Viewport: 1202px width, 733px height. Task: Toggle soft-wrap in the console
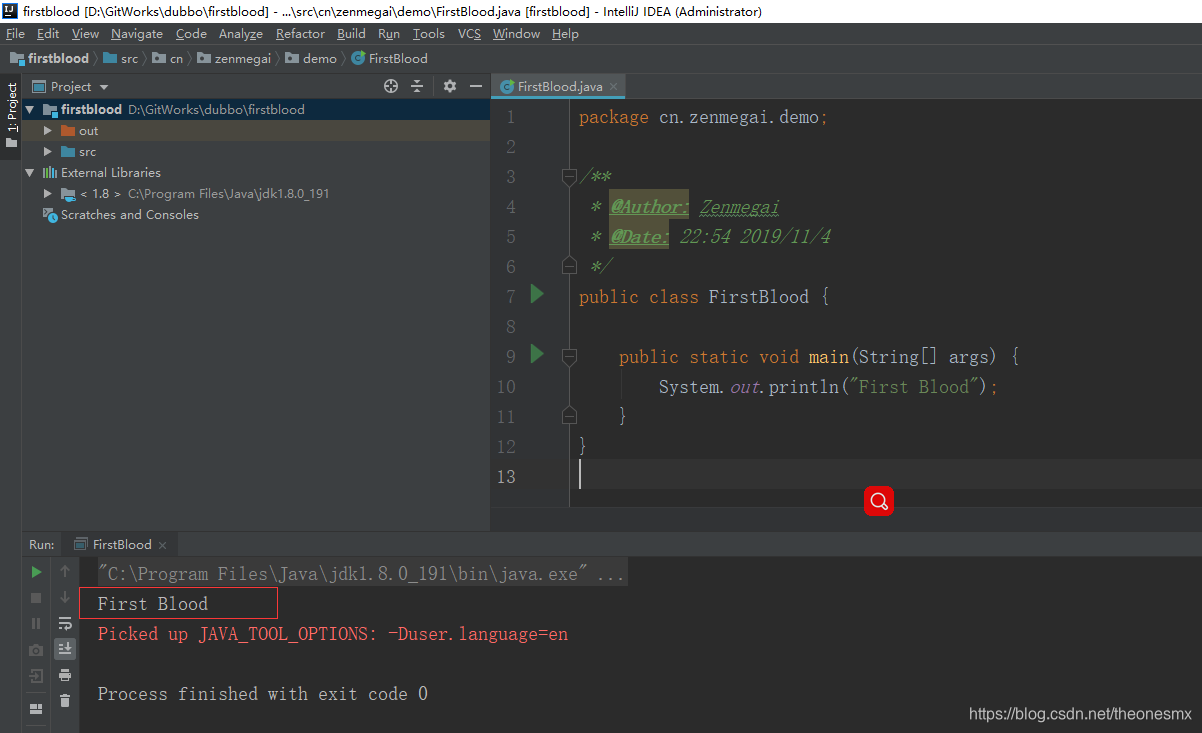(65, 624)
